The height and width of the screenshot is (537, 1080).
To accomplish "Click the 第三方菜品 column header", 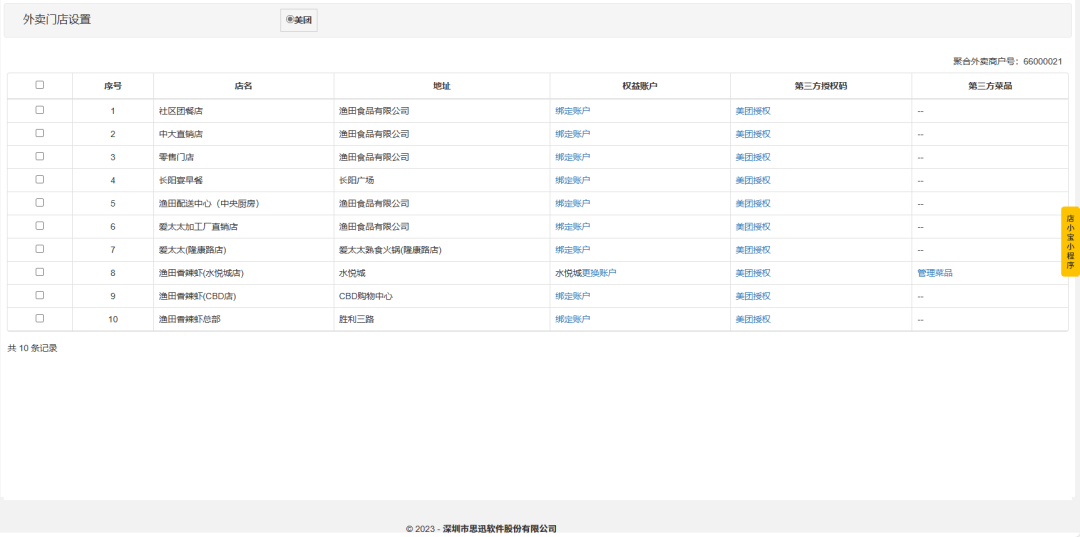I will 990,86.
